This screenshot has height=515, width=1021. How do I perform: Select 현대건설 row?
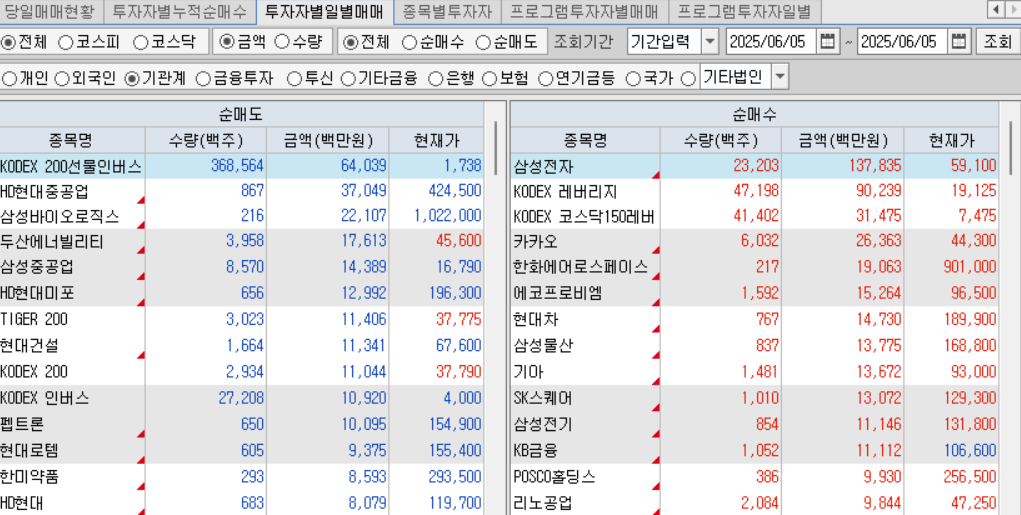click(x=242, y=346)
